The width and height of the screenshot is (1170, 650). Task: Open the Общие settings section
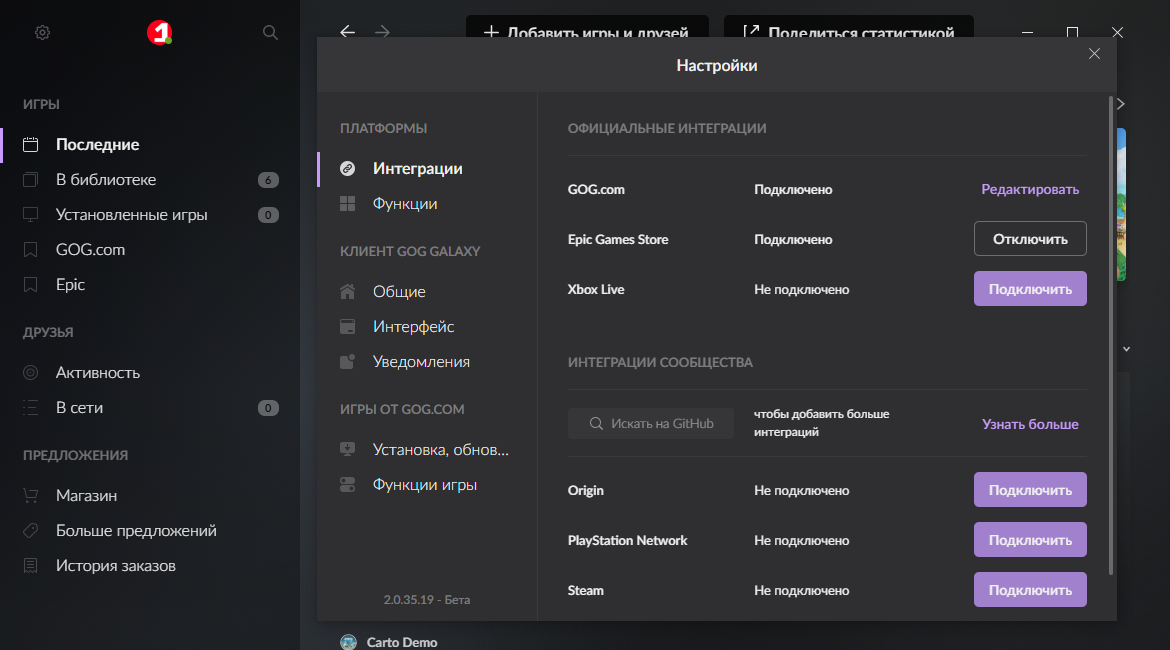tap(399, 291)
